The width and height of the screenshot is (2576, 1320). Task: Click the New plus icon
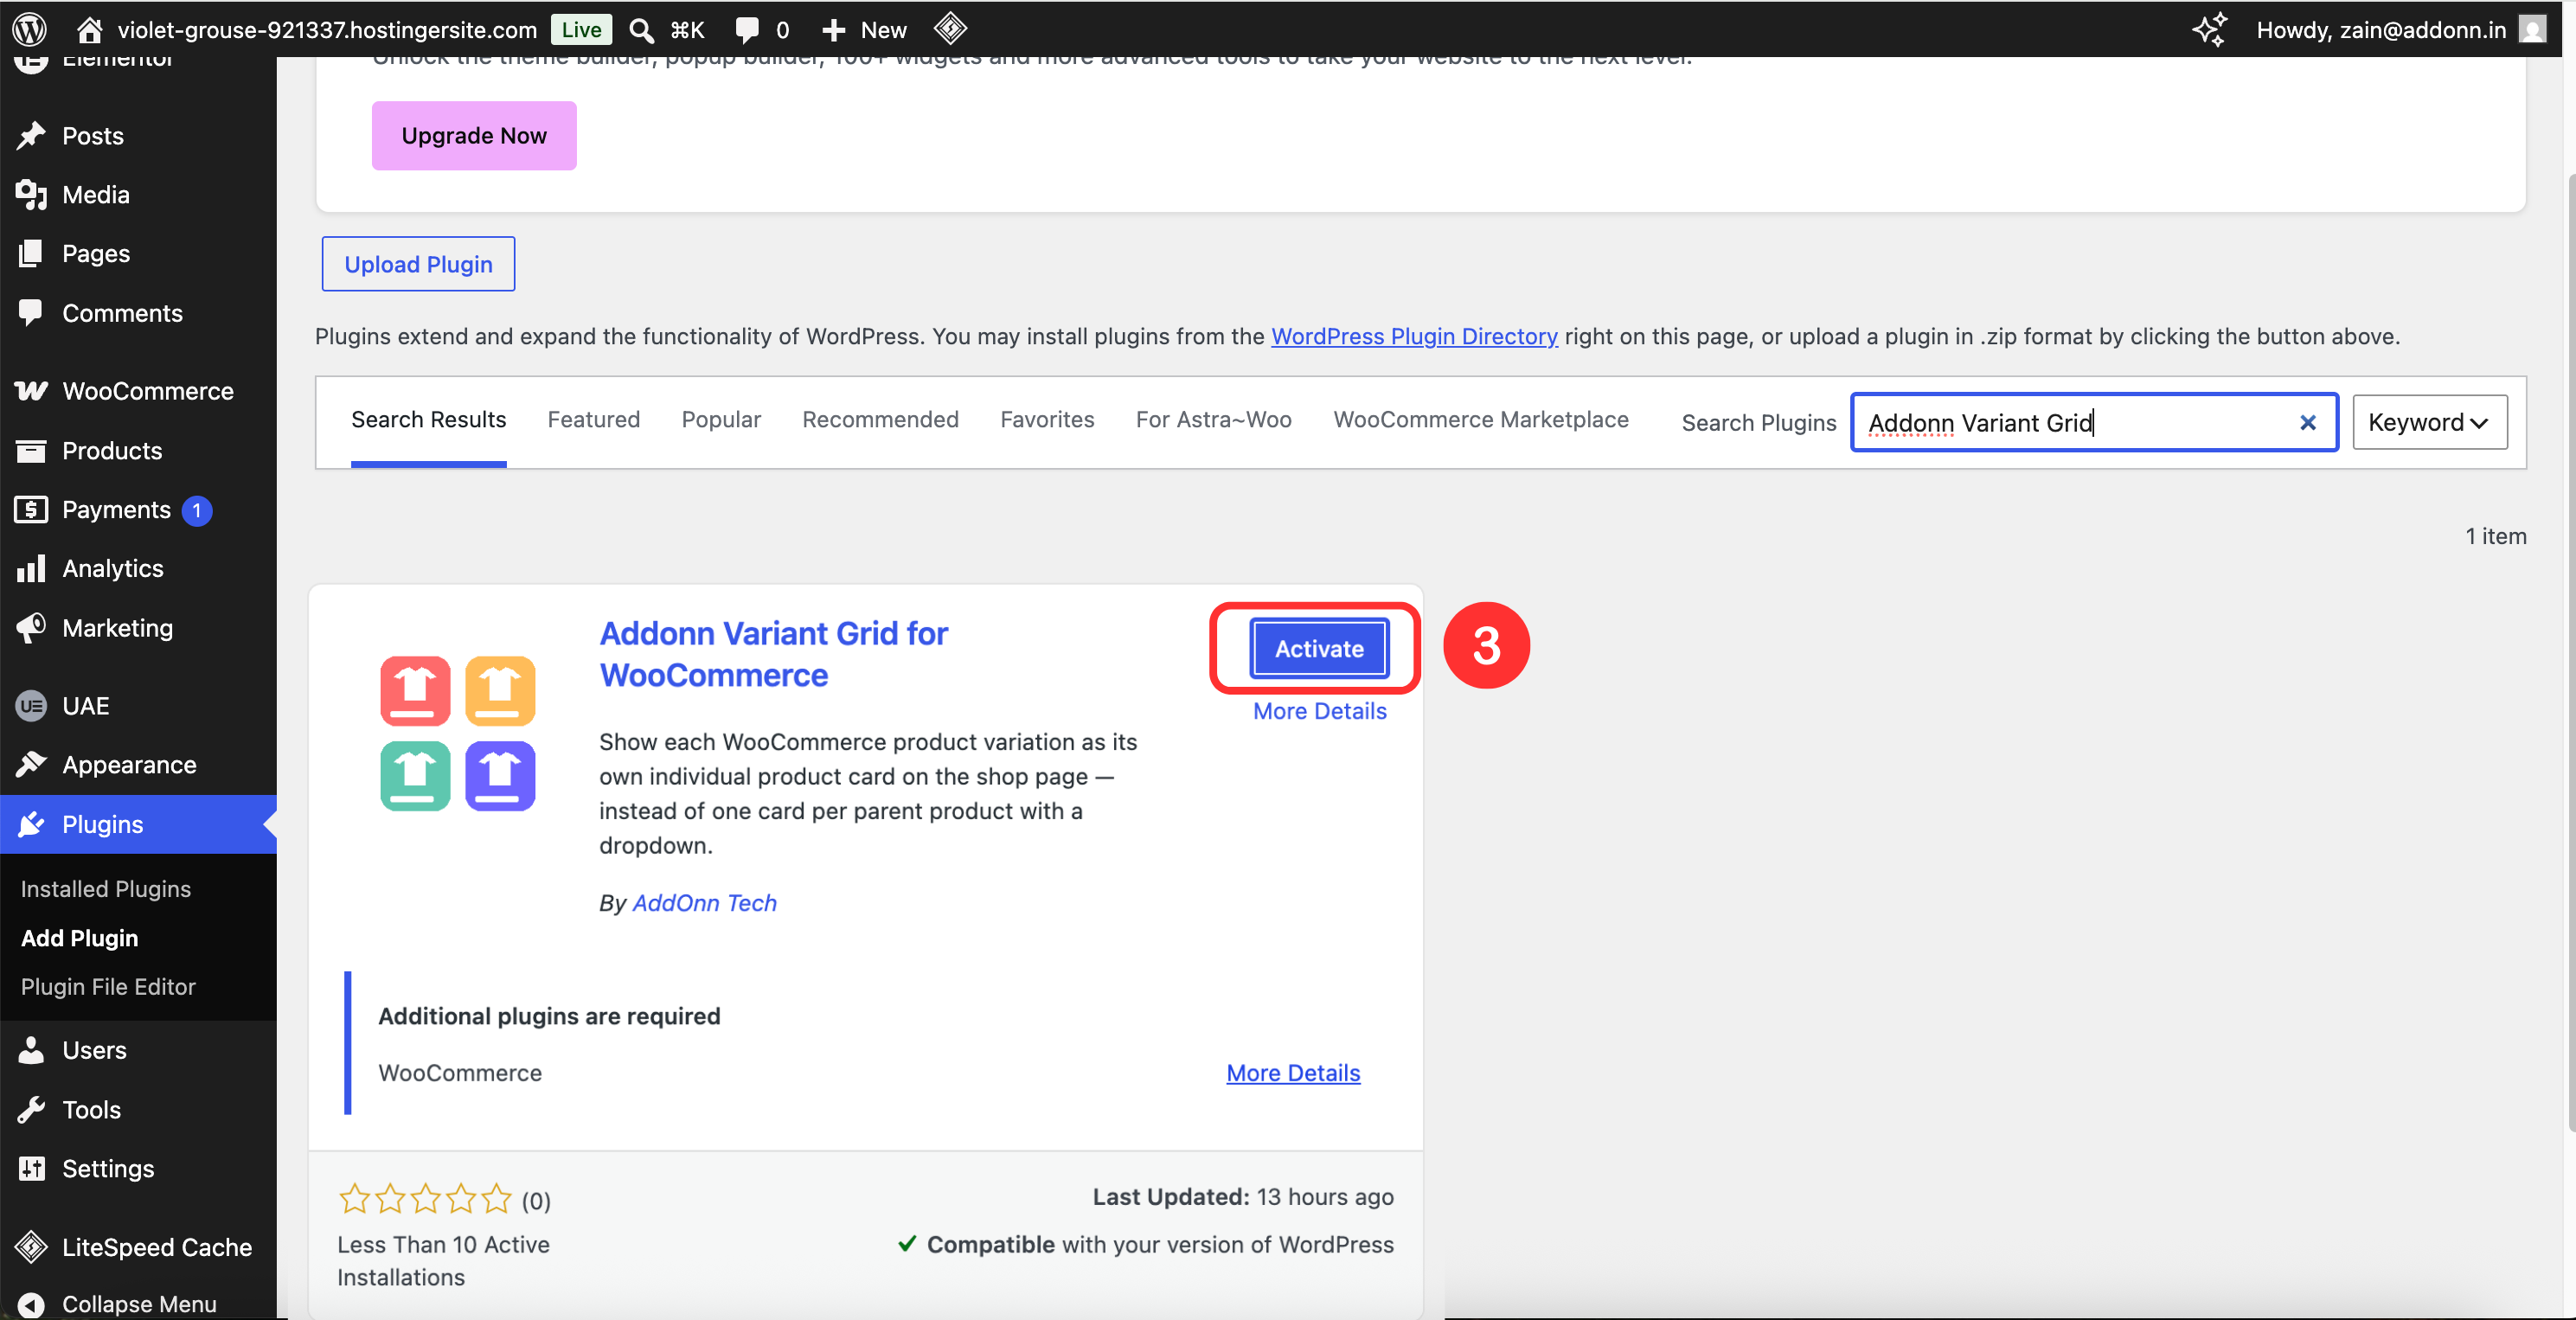pos(833,30)
